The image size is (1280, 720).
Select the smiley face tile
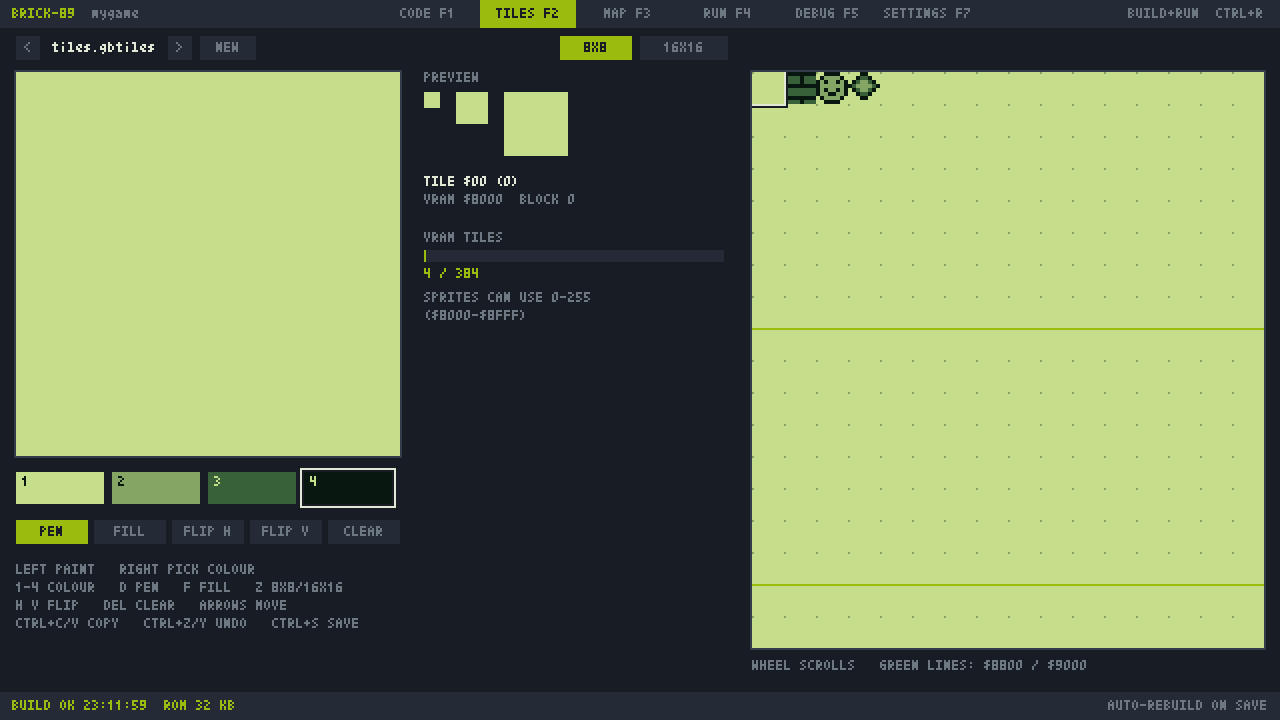point(833,88)
